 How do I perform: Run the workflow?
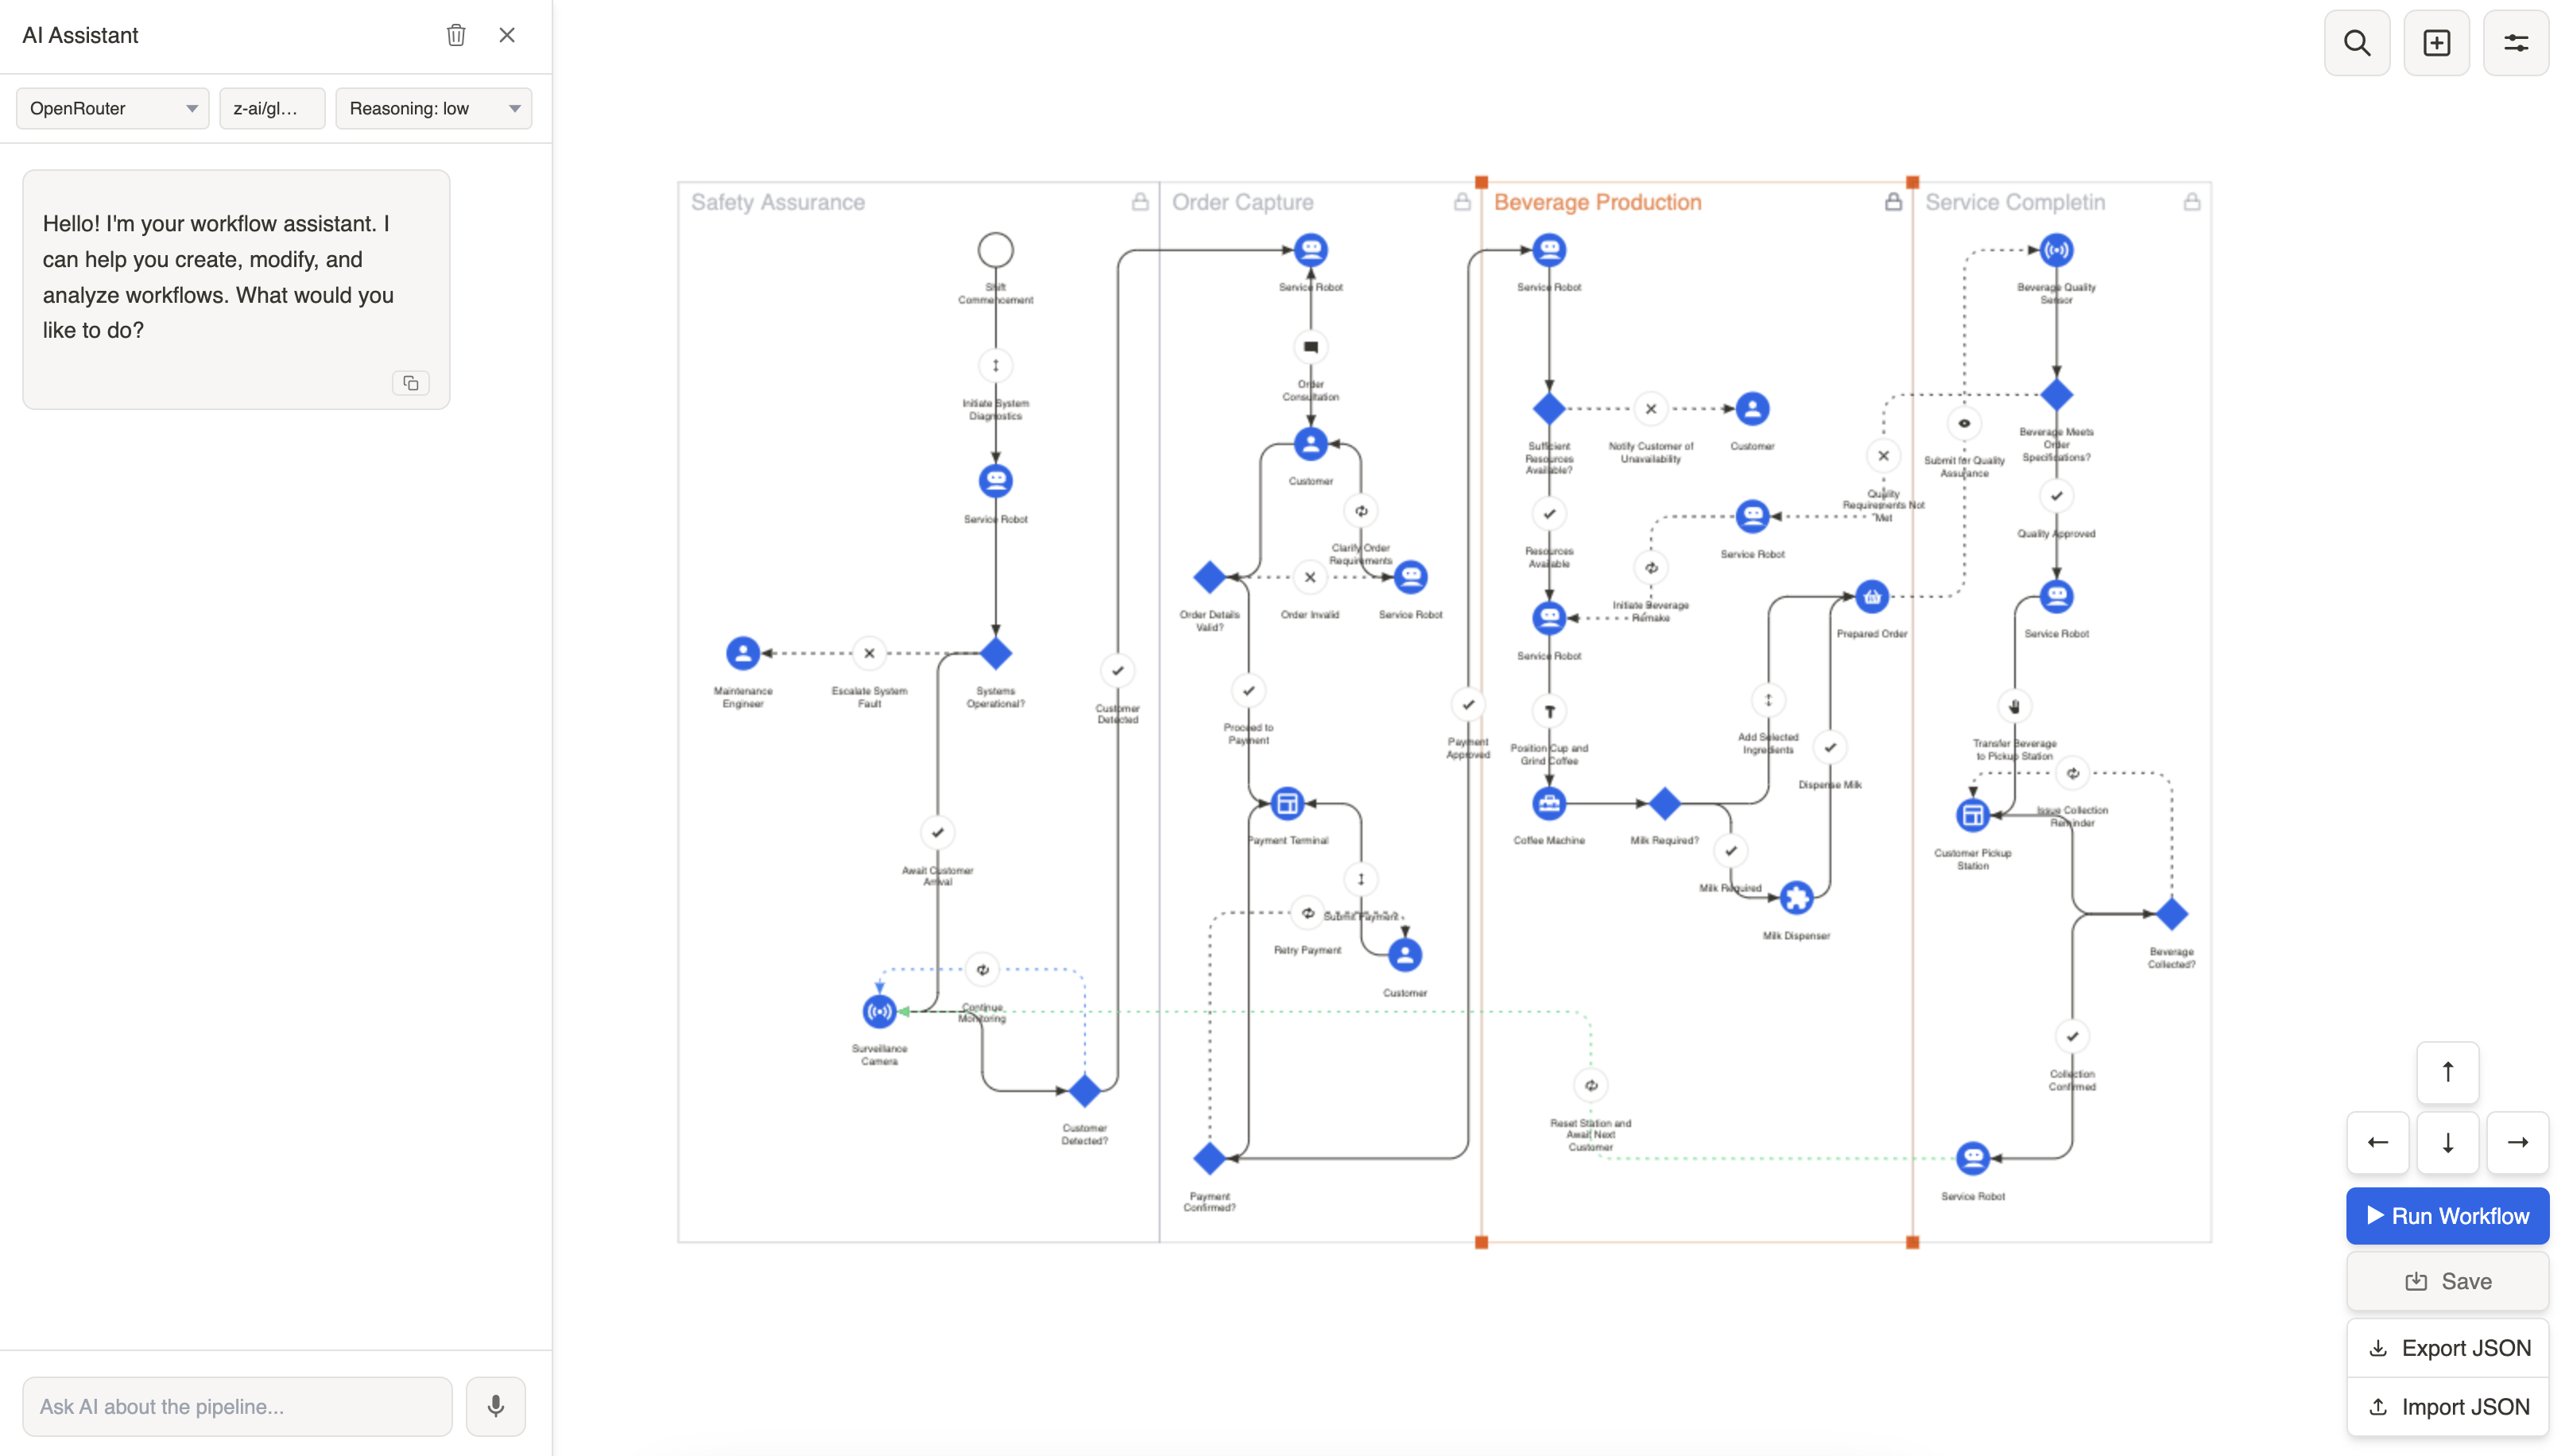[2447, 1216]
